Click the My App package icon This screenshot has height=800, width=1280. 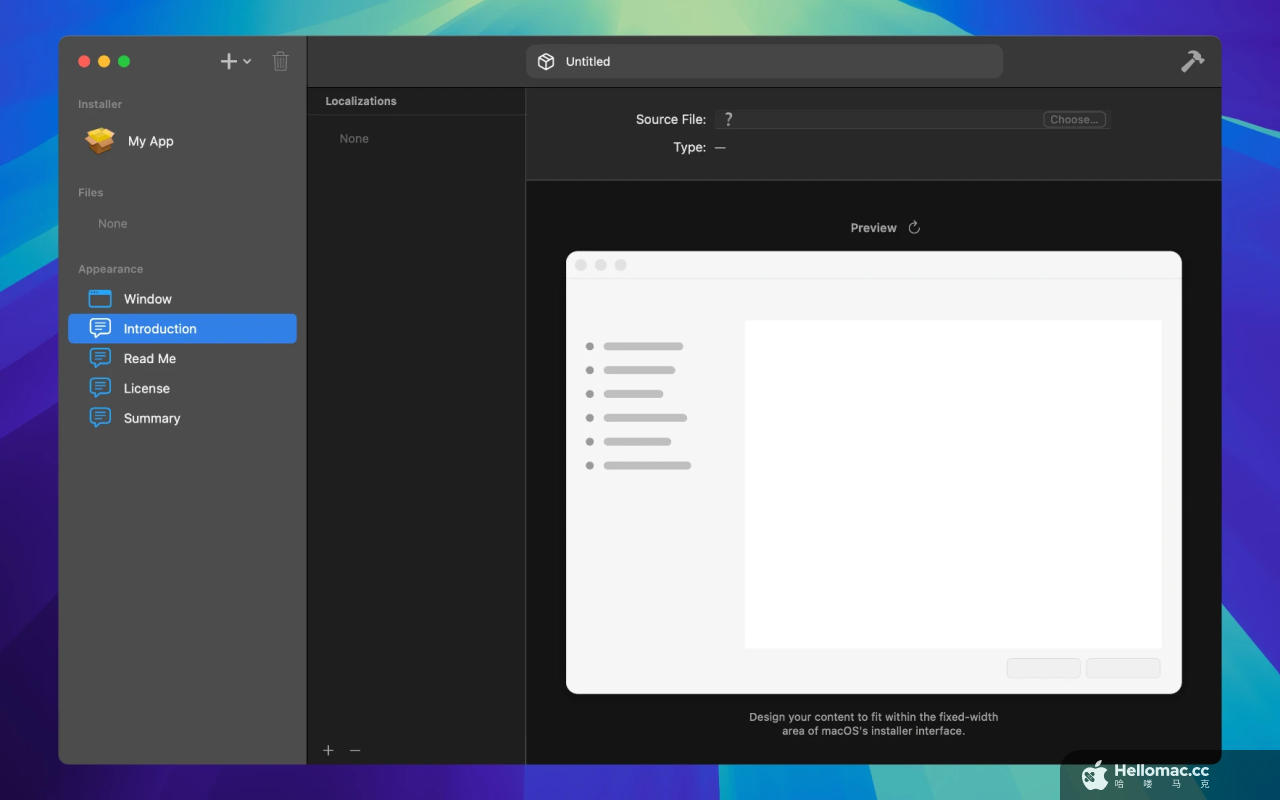(x=100, y=141)
